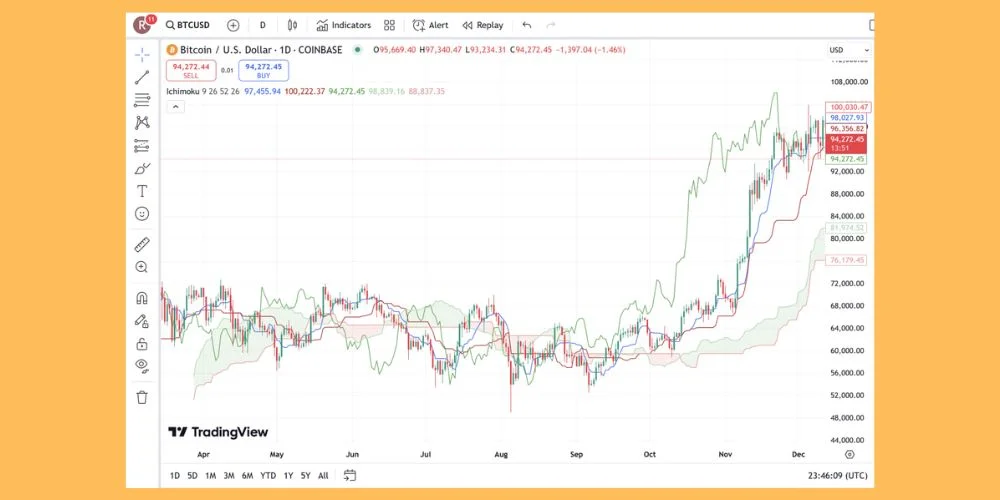Delete drawings with the trash icon
This screenshot has height=500, width=1000.
(142, 397)
